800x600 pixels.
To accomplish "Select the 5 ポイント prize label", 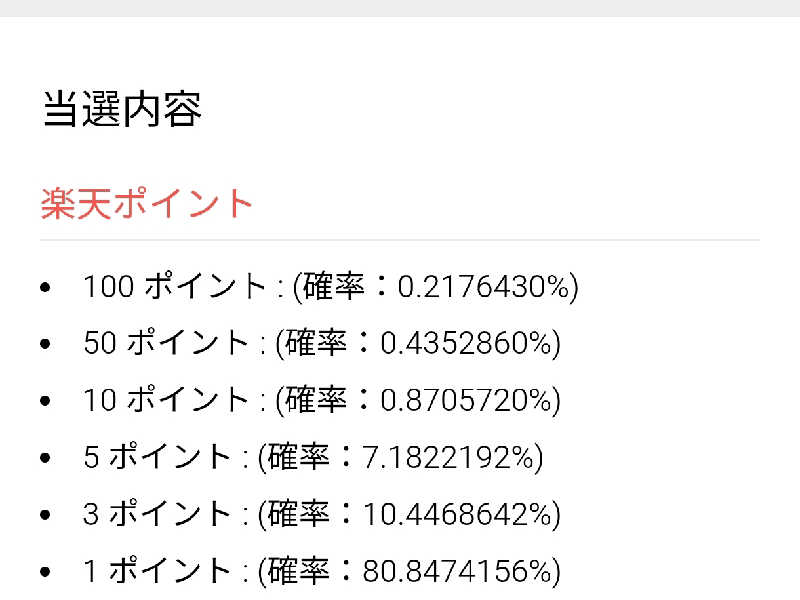I will tap(157, 458).
